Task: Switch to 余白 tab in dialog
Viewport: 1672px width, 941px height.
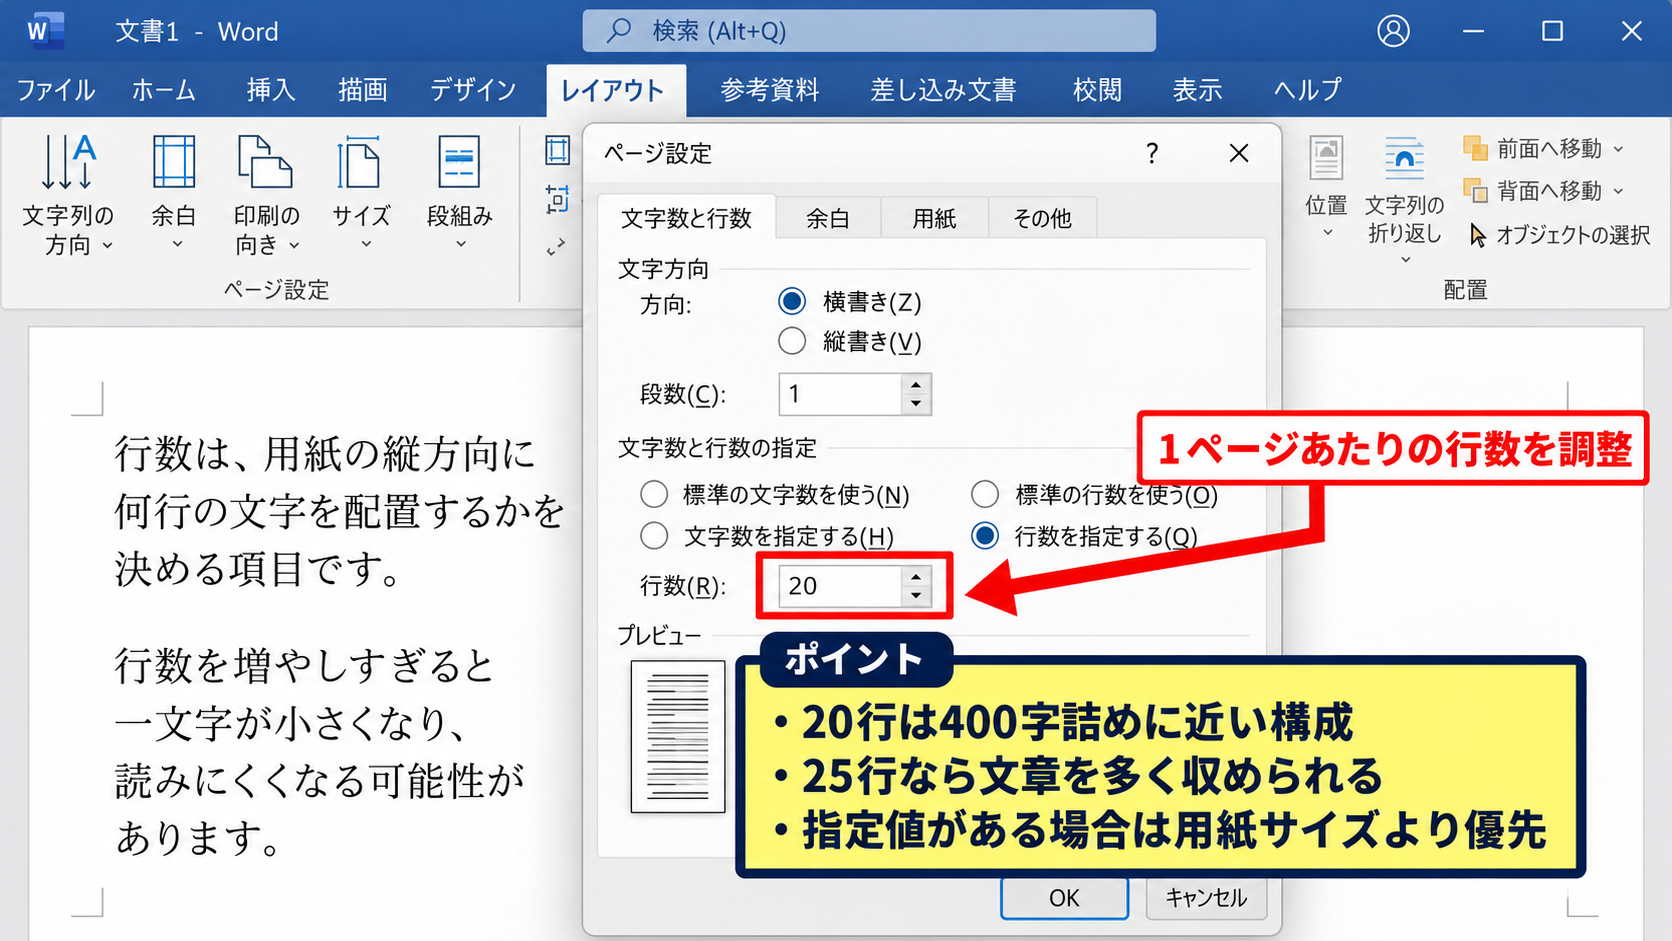Action: (828, 218)
